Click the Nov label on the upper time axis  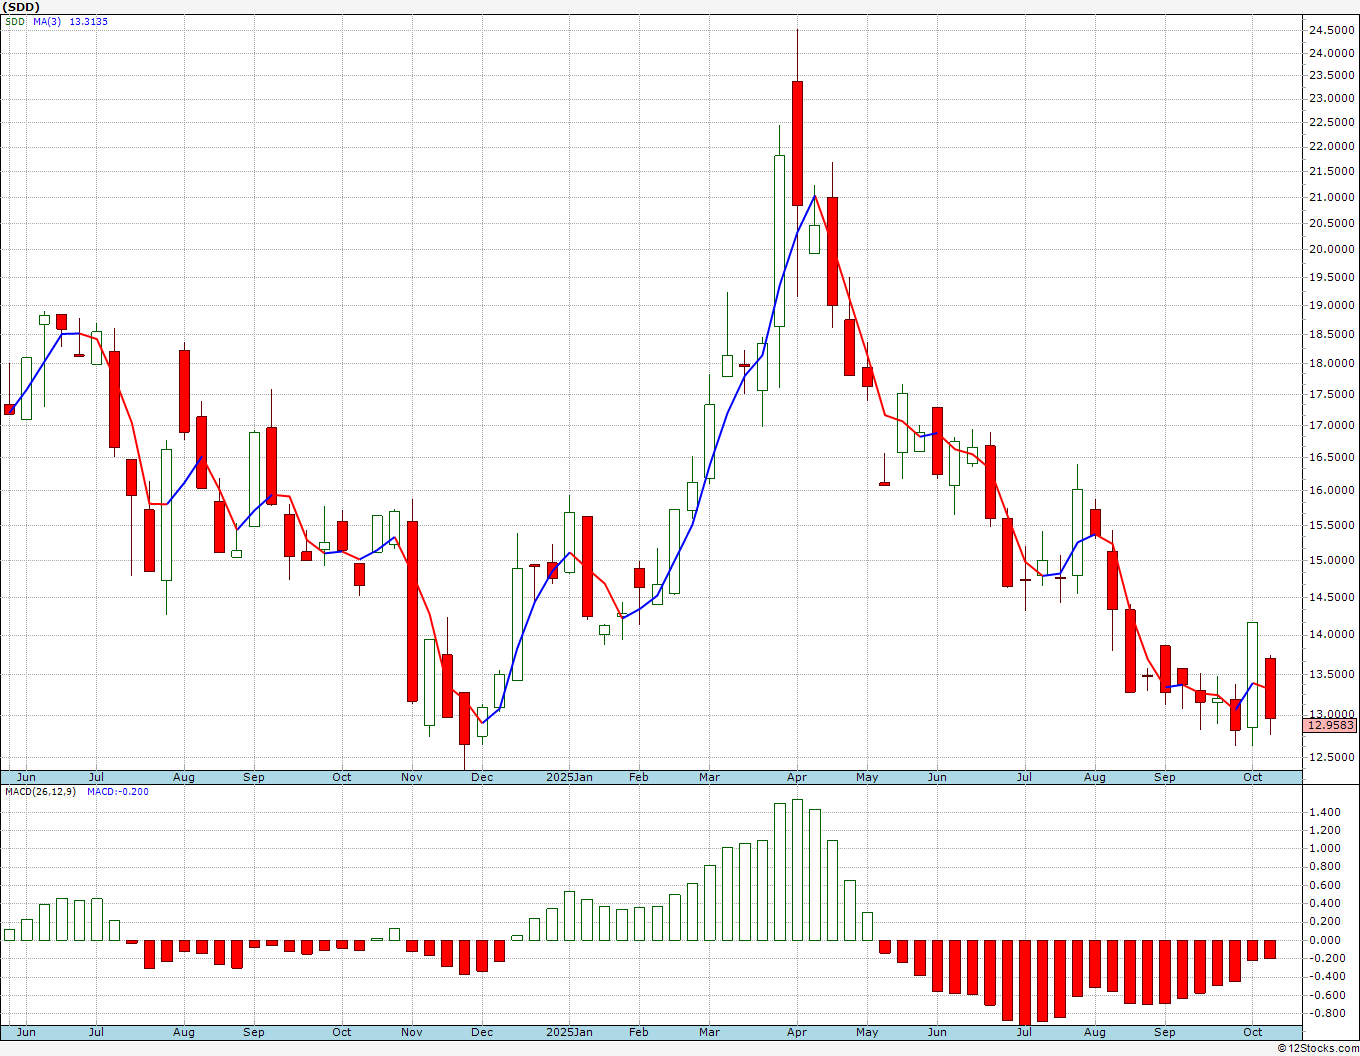pos(411,777)
